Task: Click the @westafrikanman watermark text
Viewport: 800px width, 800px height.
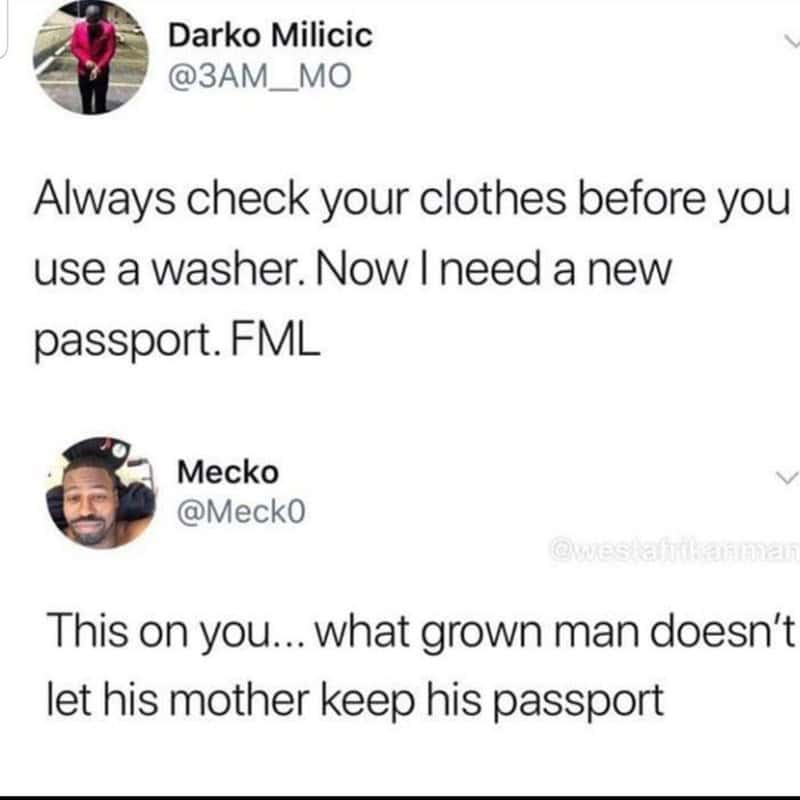Action: point(674,551)
